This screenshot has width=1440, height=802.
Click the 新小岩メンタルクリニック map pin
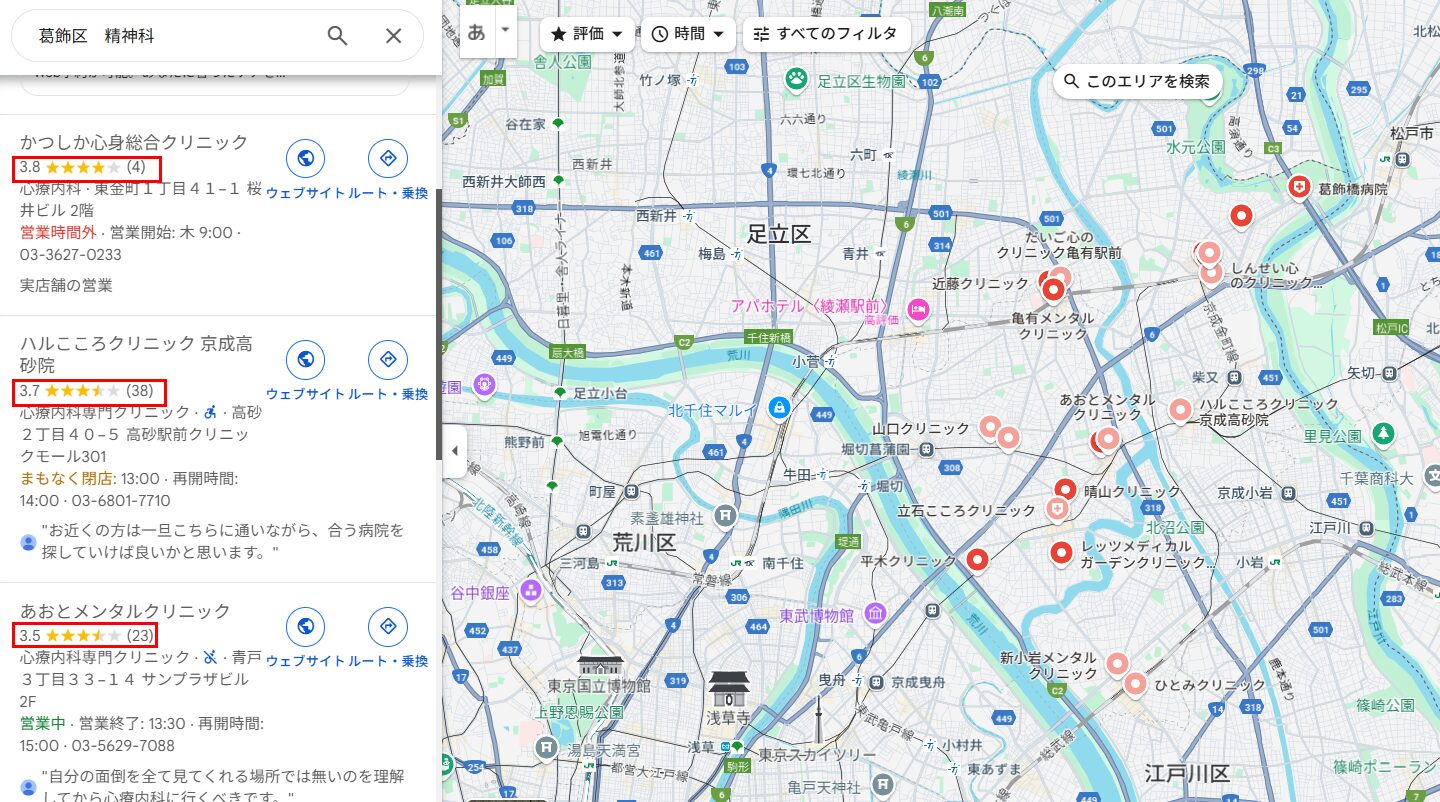point(1117,664)
